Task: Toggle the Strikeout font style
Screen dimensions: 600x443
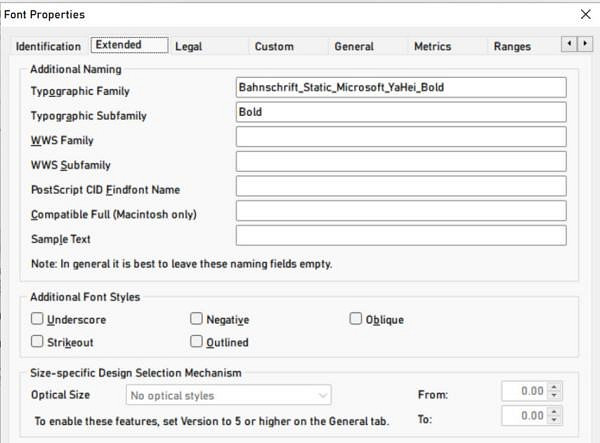Action: pyautogui.click(x=37, y=342)
